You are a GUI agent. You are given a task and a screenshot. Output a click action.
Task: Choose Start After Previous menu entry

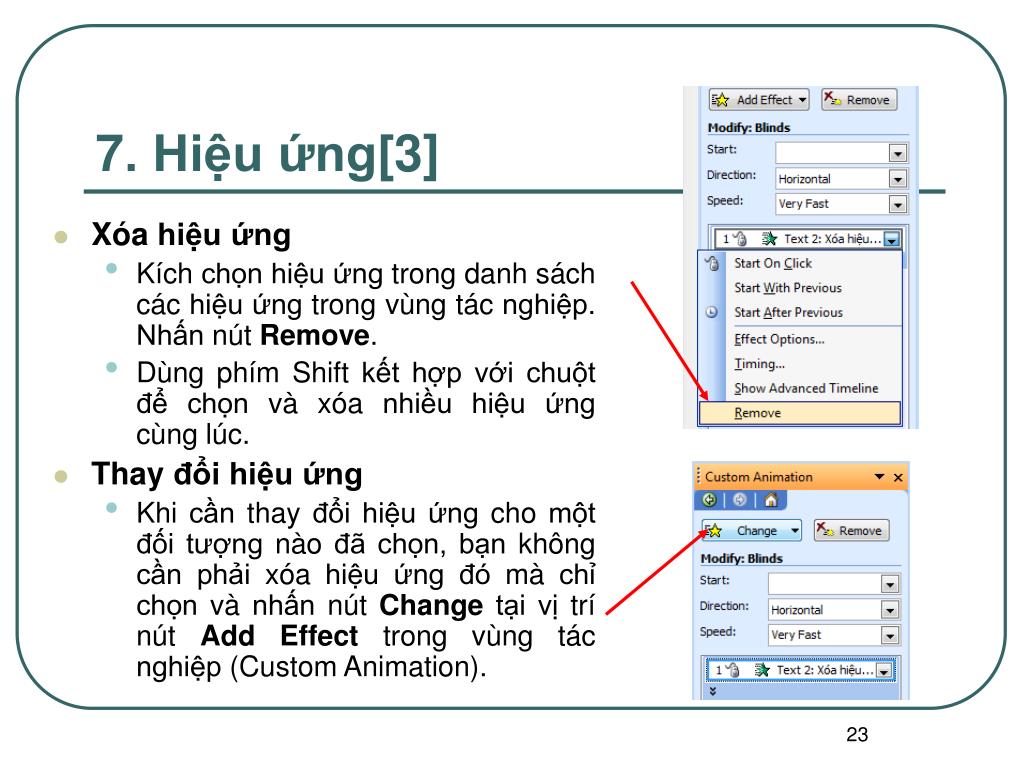pos(788,313)
